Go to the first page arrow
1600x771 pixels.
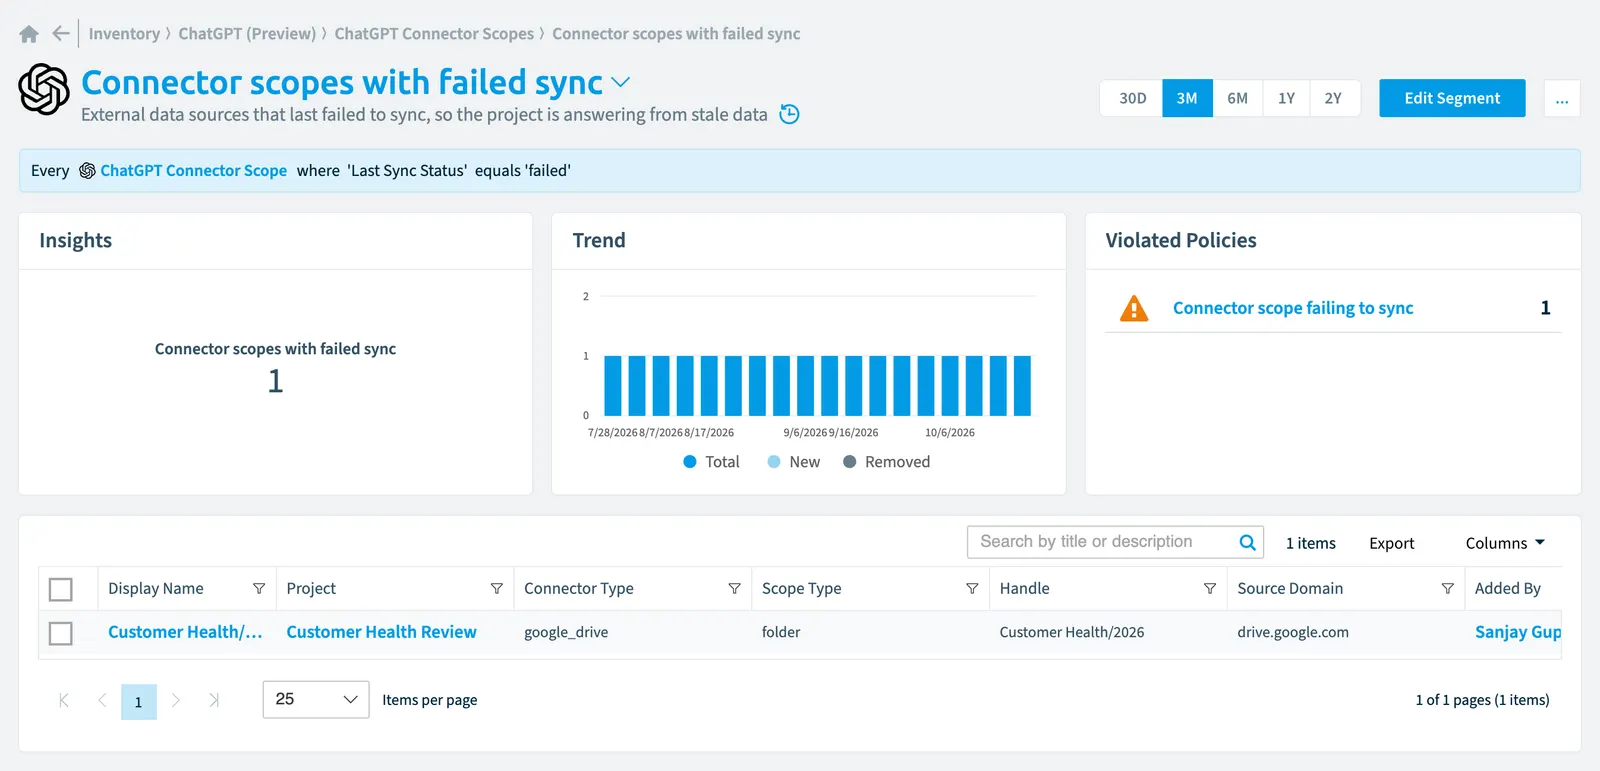pyautogui.click(x=64, y=700)
